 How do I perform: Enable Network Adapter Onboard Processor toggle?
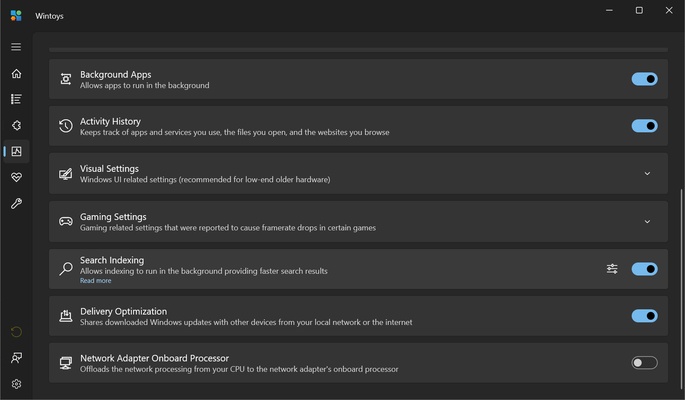point(644,362)
